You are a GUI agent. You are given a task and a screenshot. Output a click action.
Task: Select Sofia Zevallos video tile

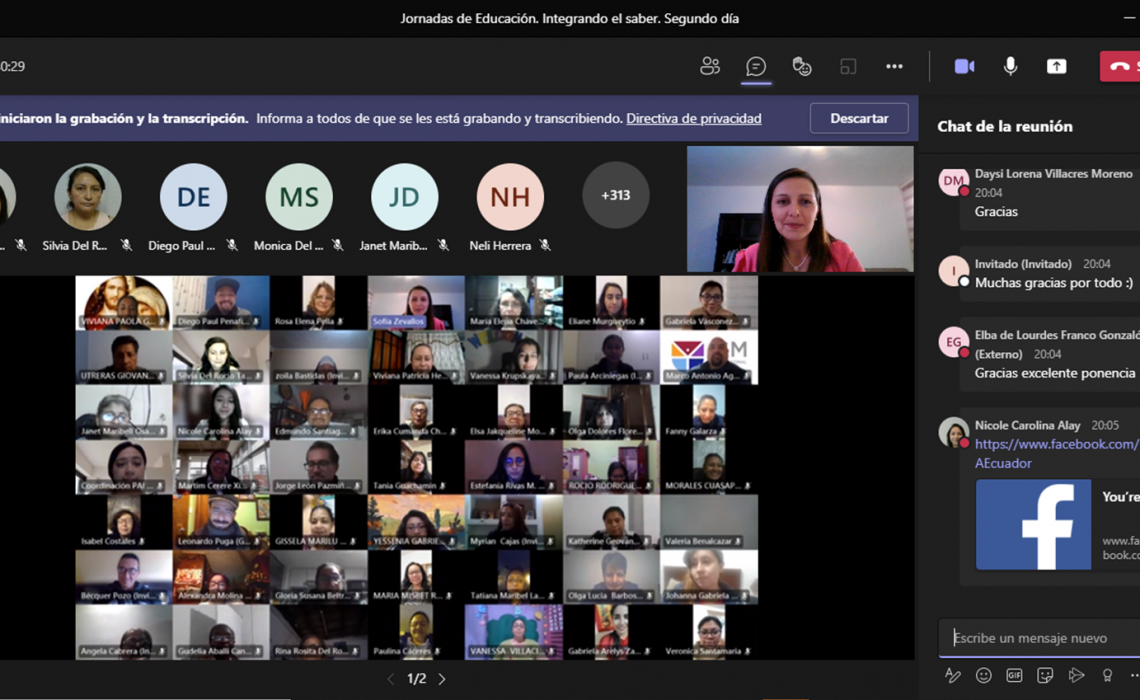(x=416, y=302)
